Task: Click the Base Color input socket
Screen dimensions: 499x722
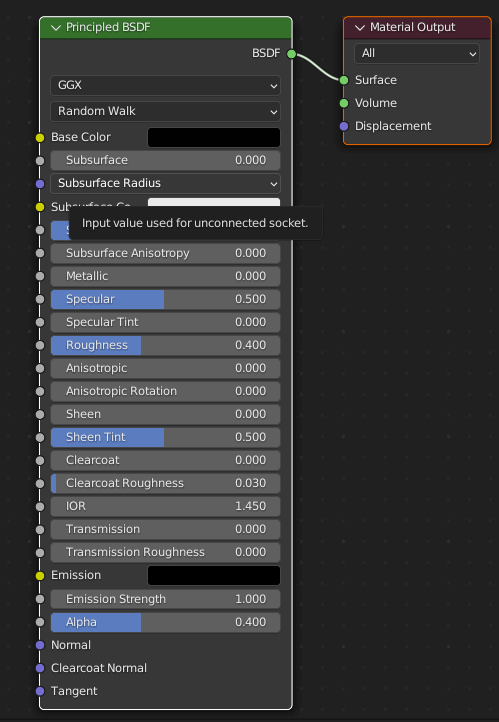Action: click(x=40, y=138)
